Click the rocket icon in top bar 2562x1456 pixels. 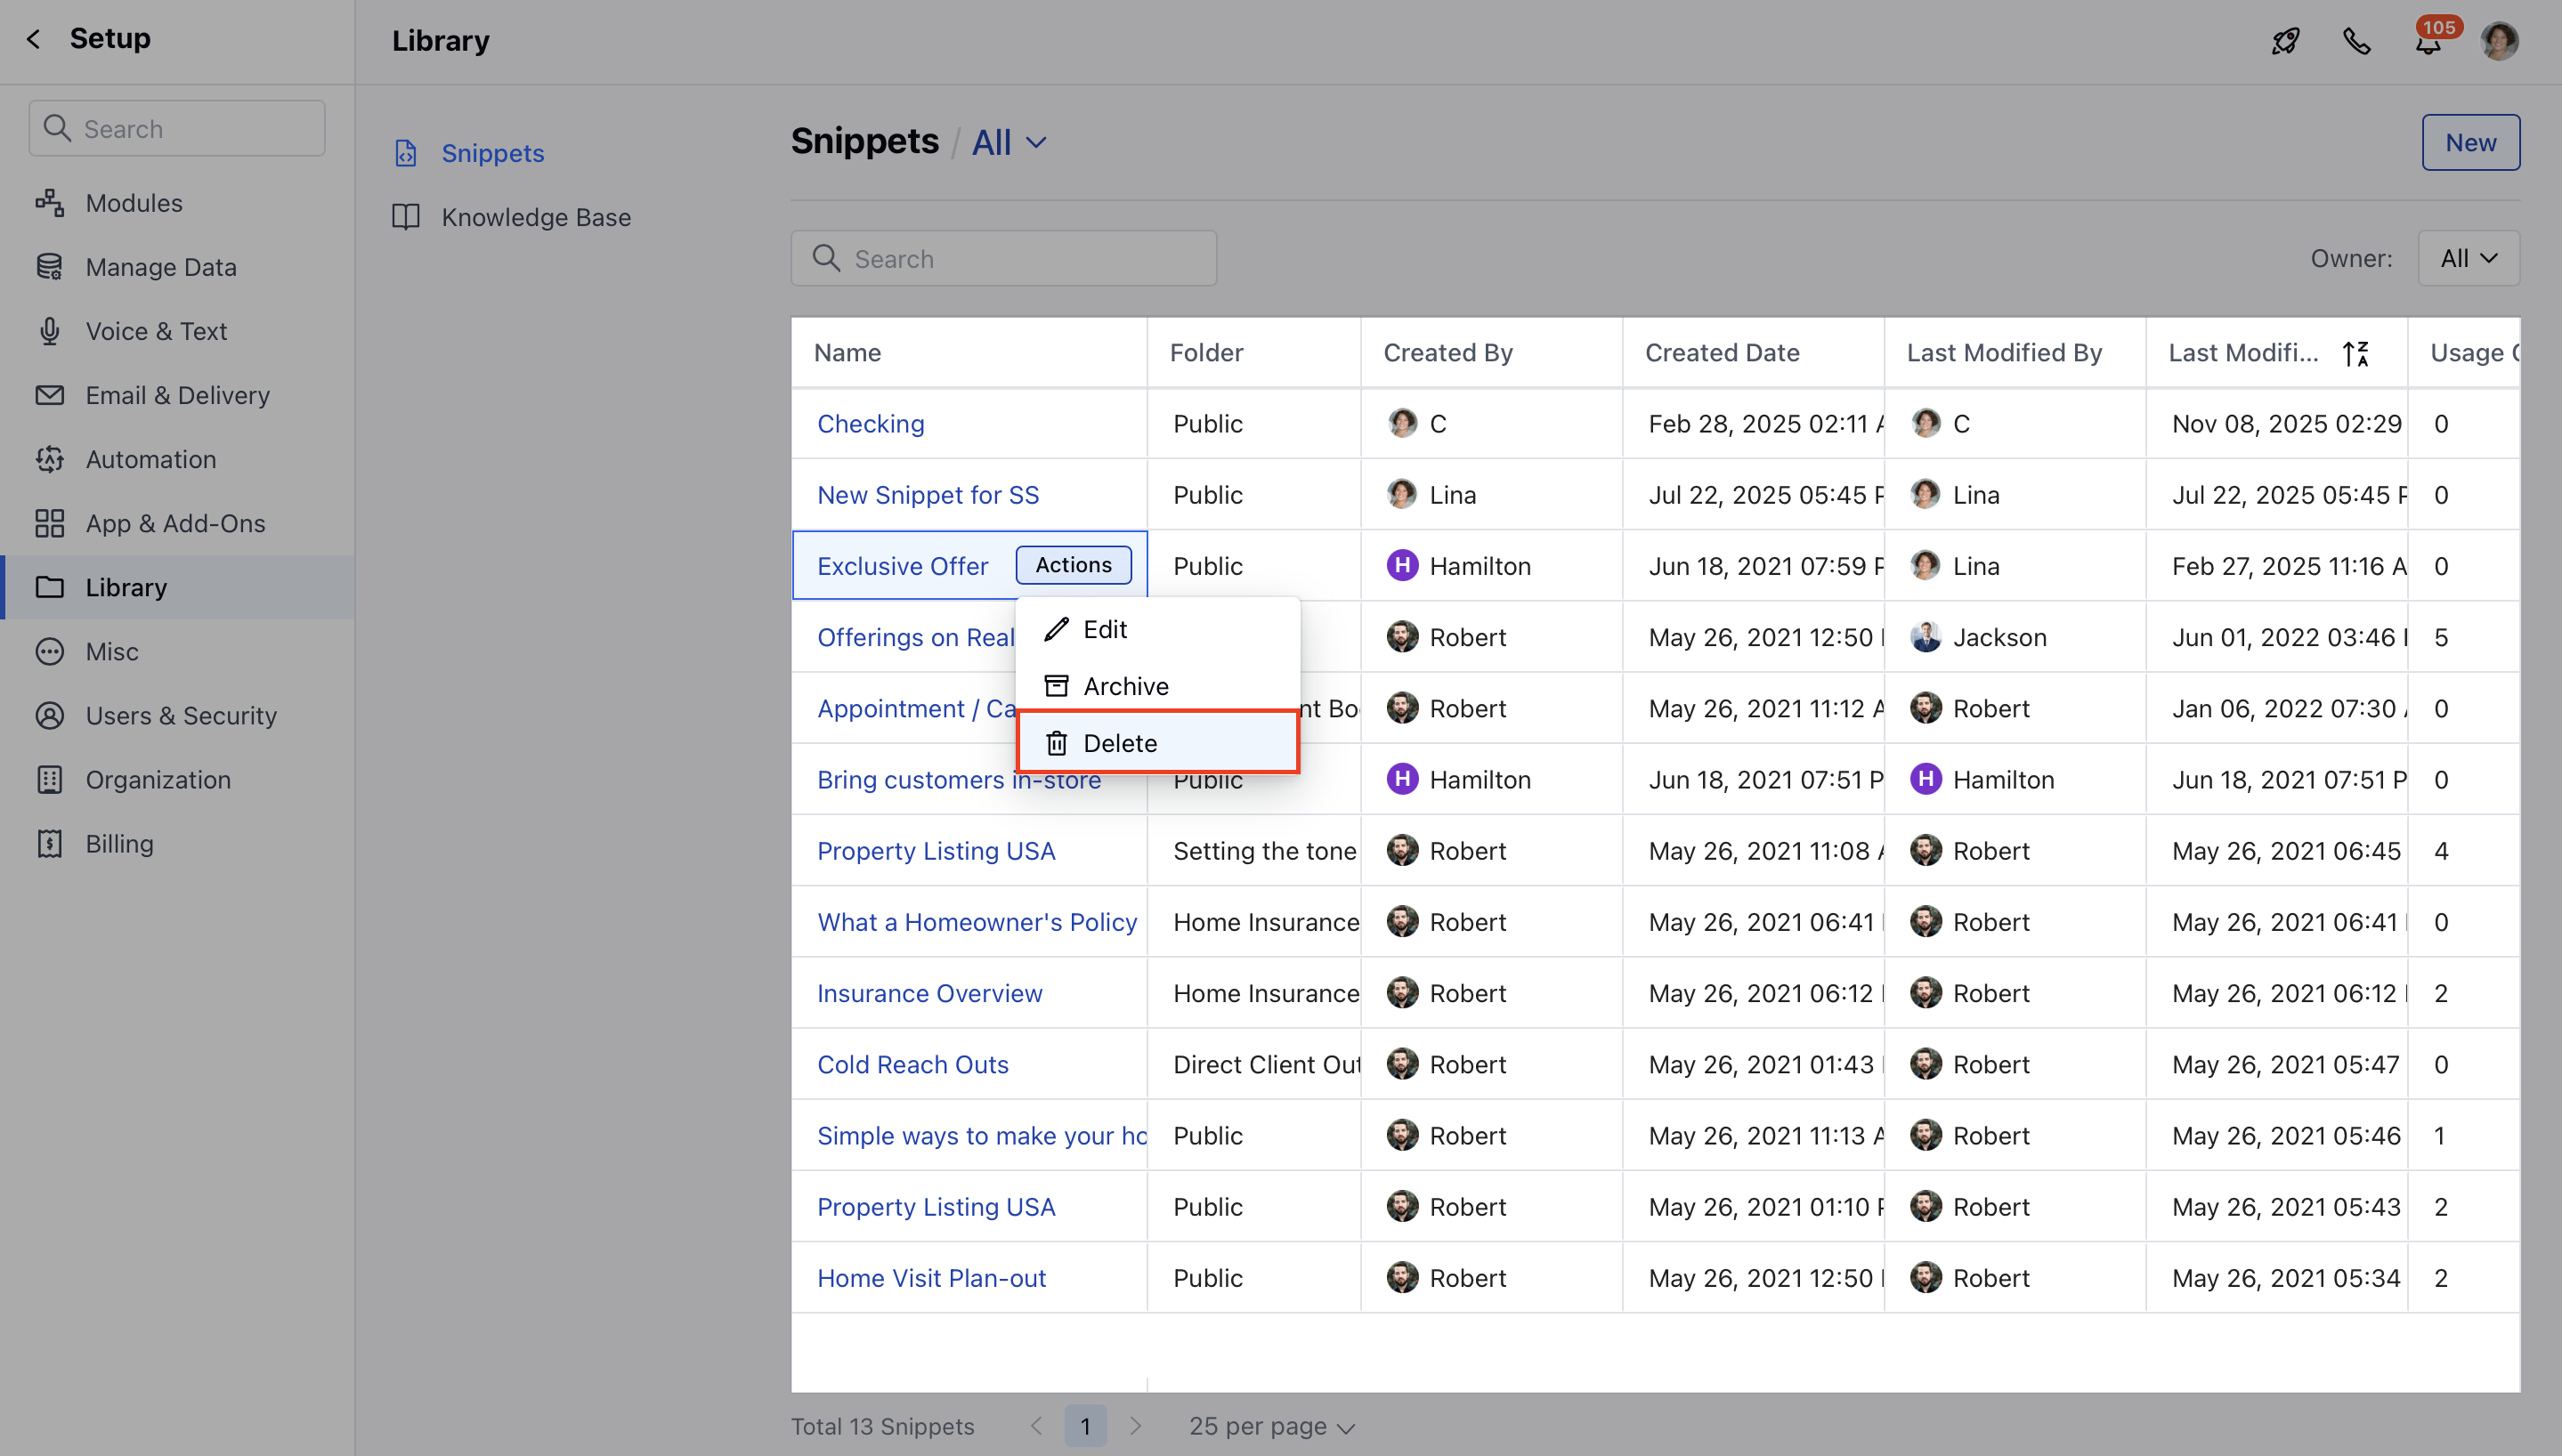2285,41
